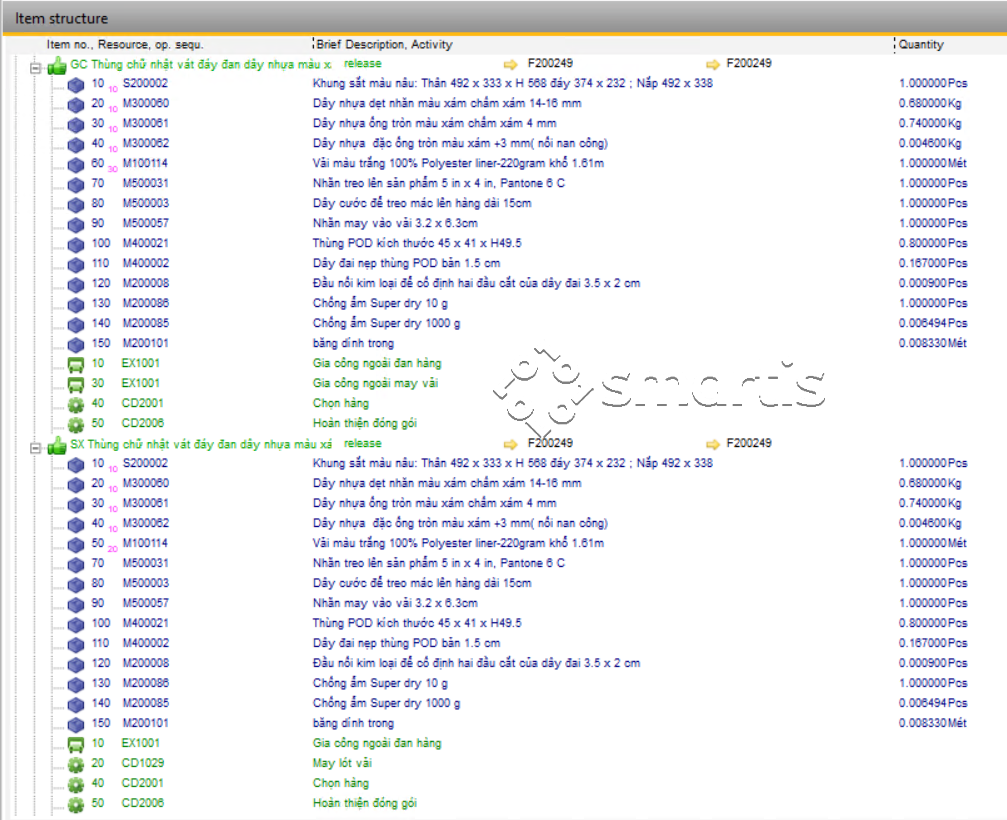Select quantity 0.006494Pcs under SX
This screenshot has width=1007, height=820.
(x=933, y=703)
